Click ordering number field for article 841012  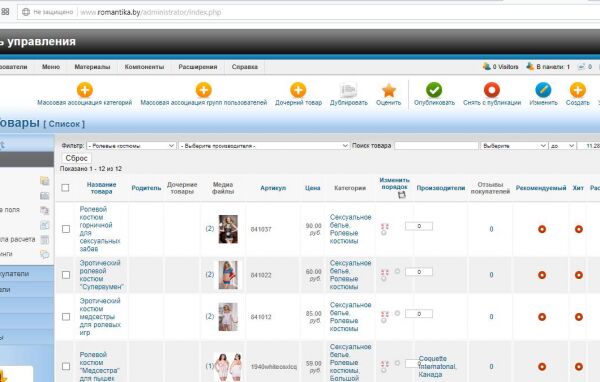[x=419, y=313]
